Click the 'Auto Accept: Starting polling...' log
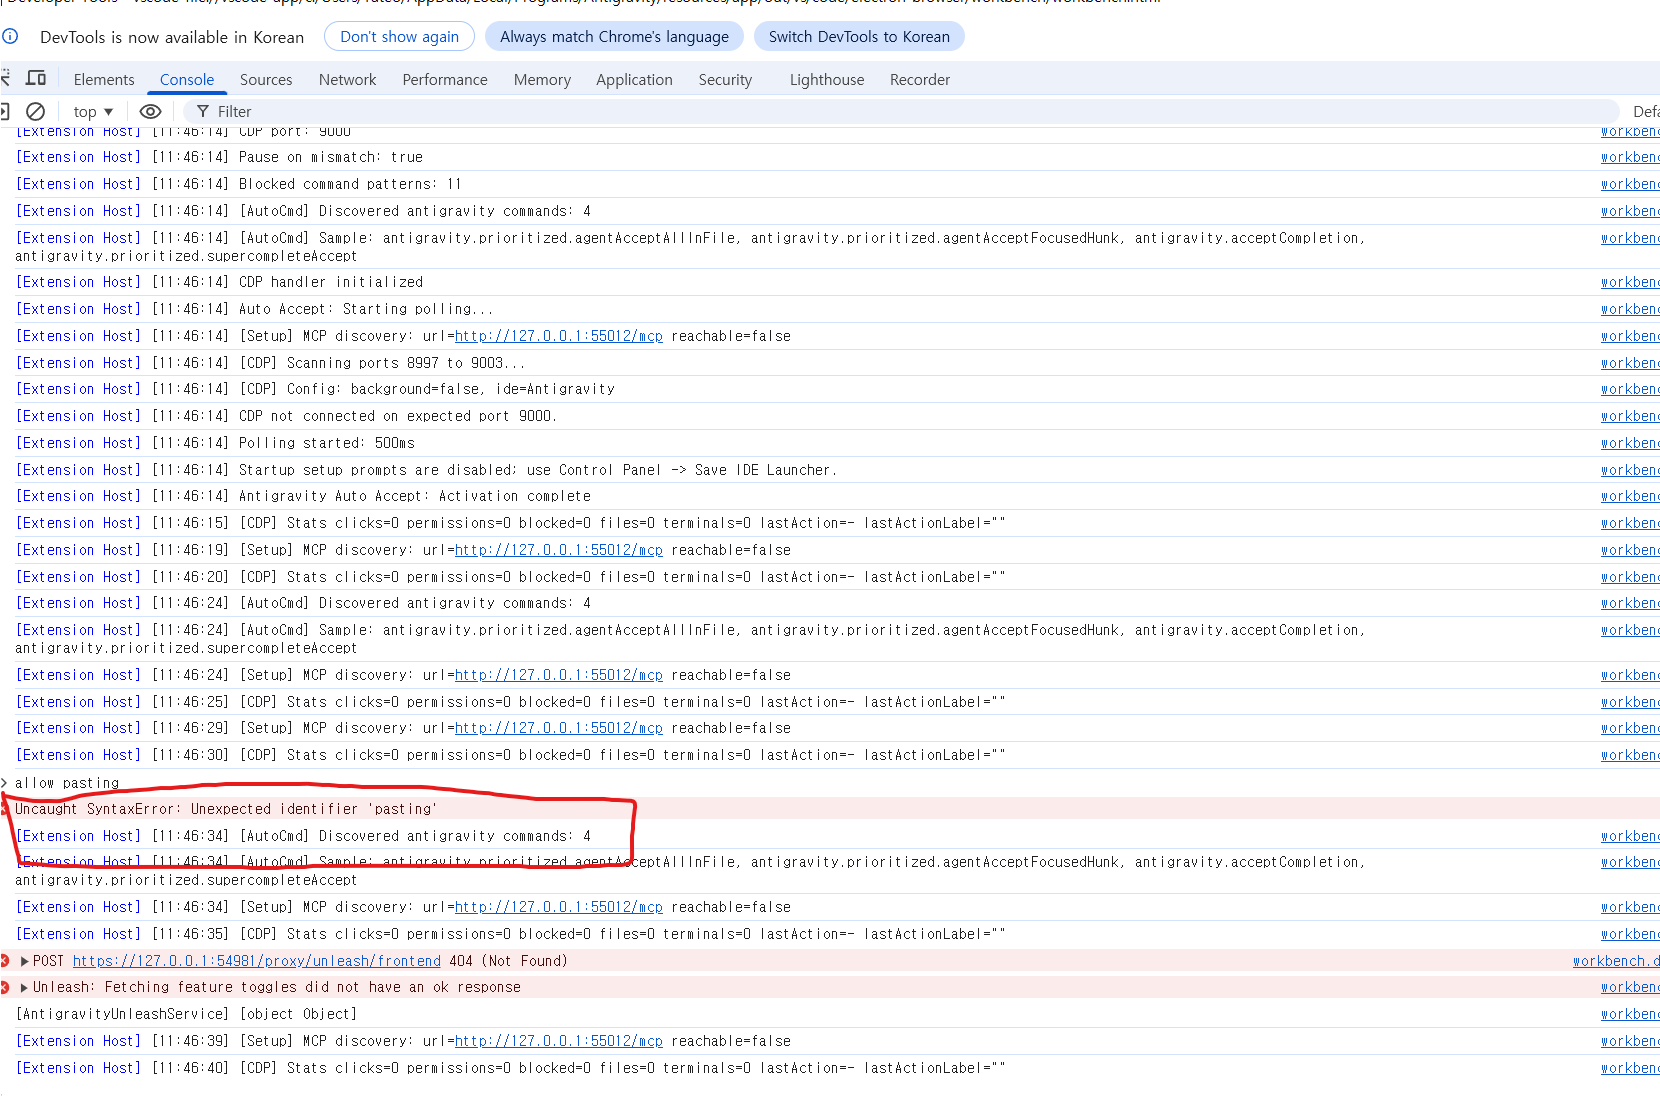The width and height of the screenshot is (1660, 1103). pyautogui.click(x=254, y=309)
